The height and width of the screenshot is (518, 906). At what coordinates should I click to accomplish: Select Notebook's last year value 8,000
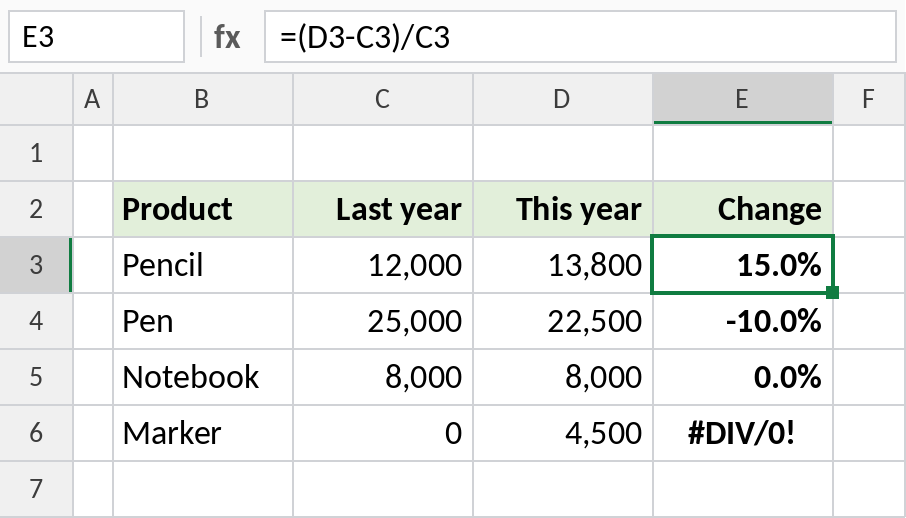coord(383,377)
